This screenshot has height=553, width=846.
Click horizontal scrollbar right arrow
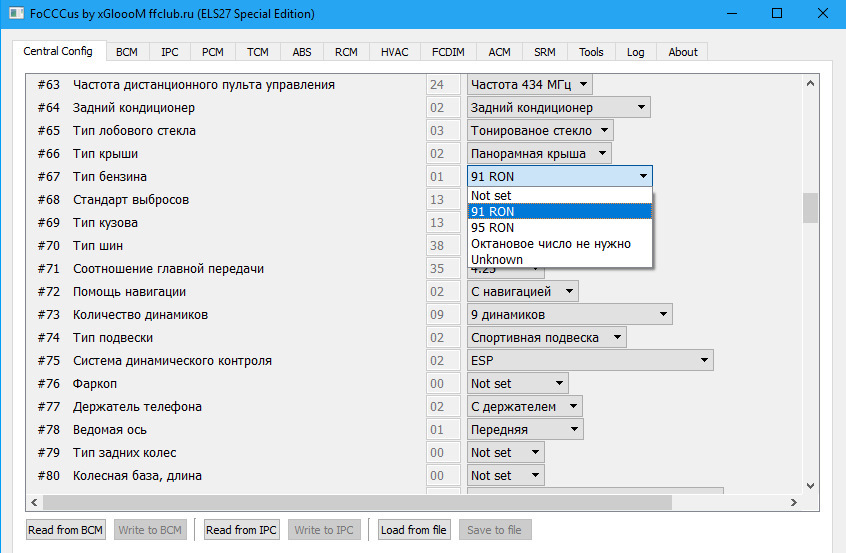[x=793, y=502]
